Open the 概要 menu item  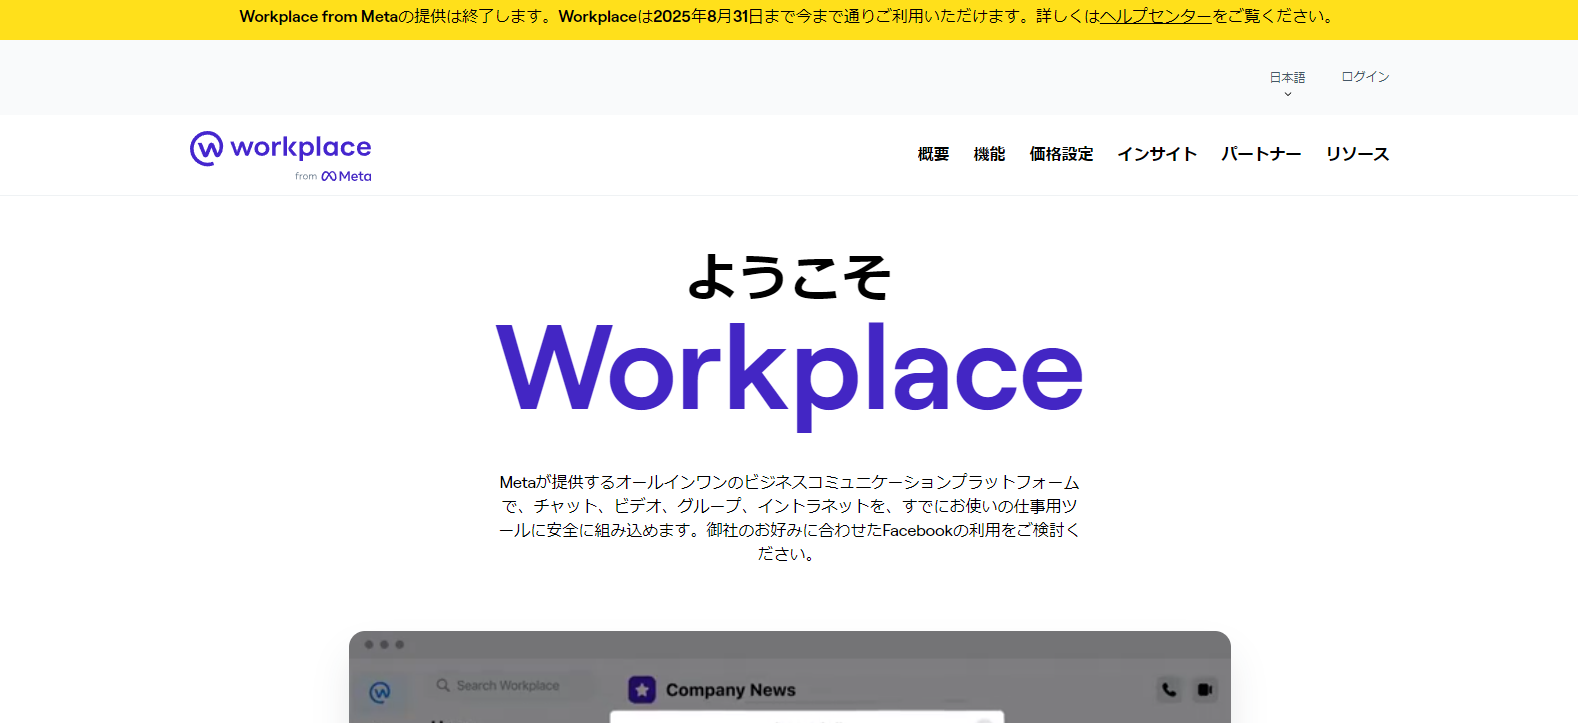click(933, 154)
